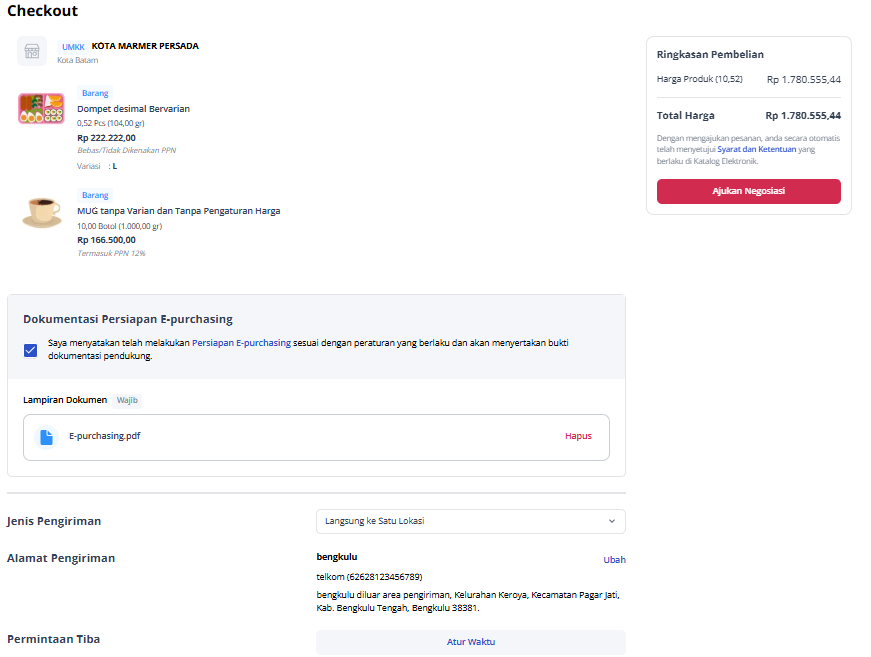Click the Dompet desimal Bervarian product title
The image size is (871, 657).
(x=133, y=109)
